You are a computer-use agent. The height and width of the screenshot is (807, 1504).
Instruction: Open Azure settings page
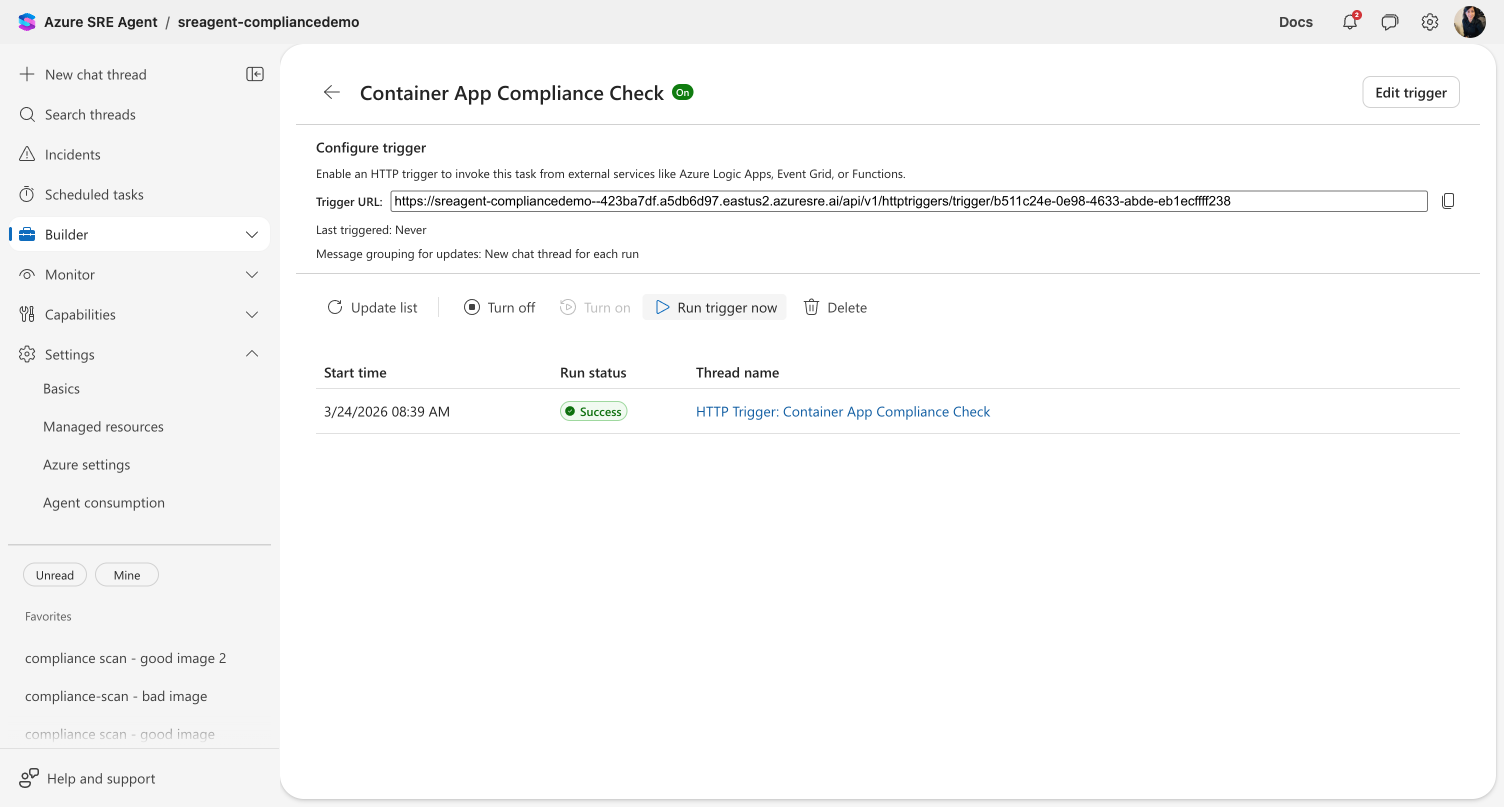tap(86, 464)
